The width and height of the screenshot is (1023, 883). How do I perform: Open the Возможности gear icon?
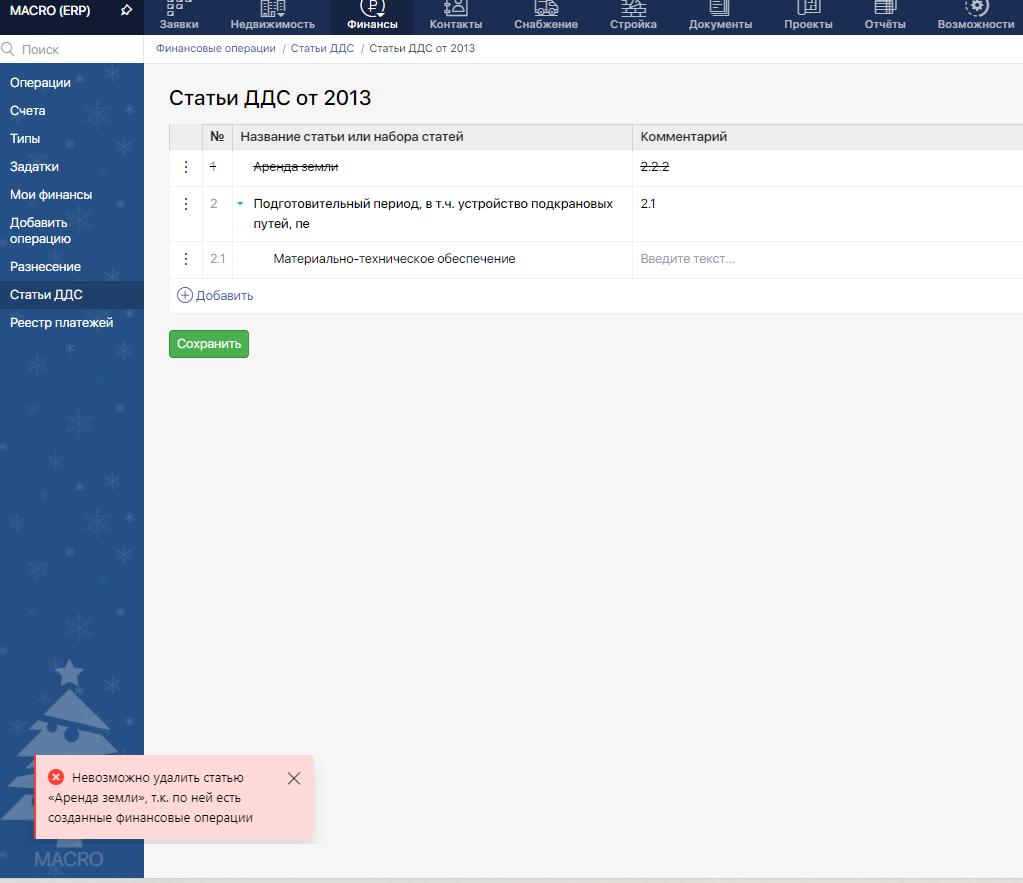pyautogui.click(x=976, y=8)
